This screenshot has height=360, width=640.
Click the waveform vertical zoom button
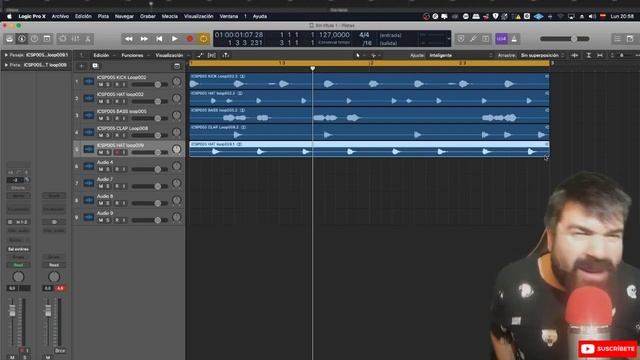[x=575, y=55]
